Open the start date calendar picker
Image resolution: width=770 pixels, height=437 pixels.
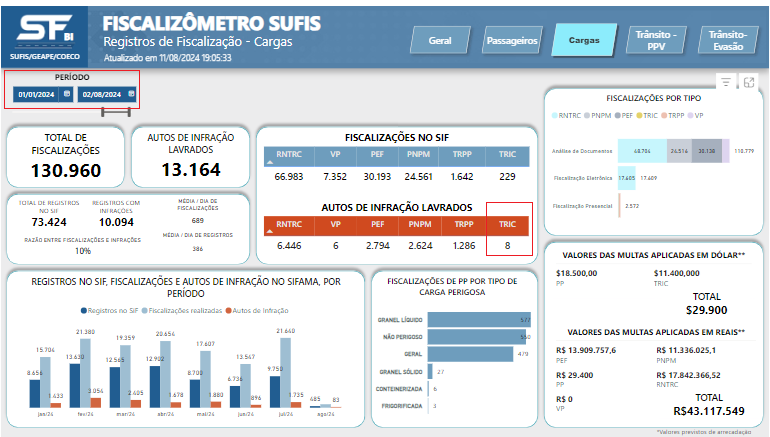(x=66, y=94)
